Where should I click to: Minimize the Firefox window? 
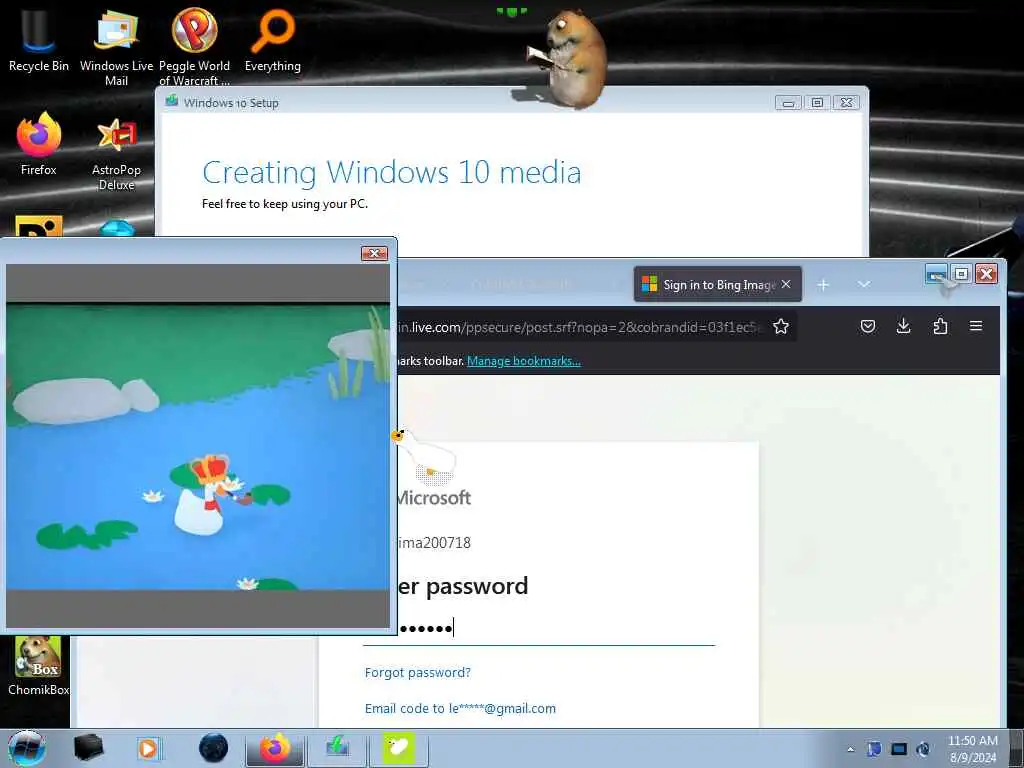(936, 274)
